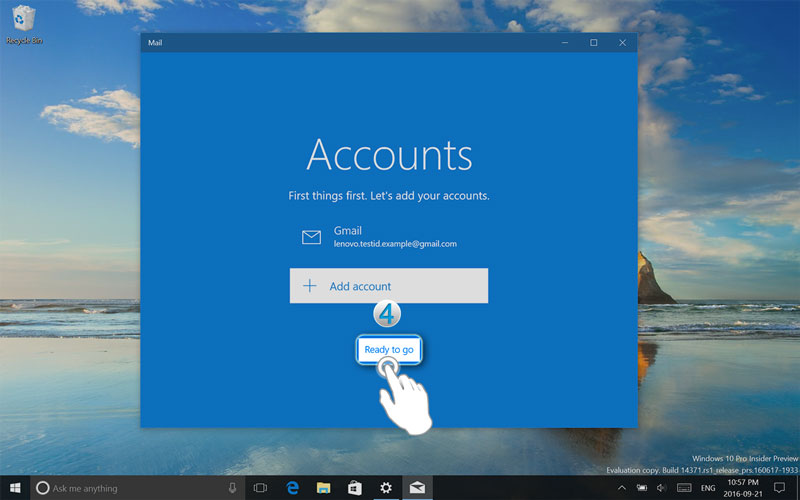The image size is (800, 500).
Task: Open the Action Center notifications icon
Action: (779, 488)
